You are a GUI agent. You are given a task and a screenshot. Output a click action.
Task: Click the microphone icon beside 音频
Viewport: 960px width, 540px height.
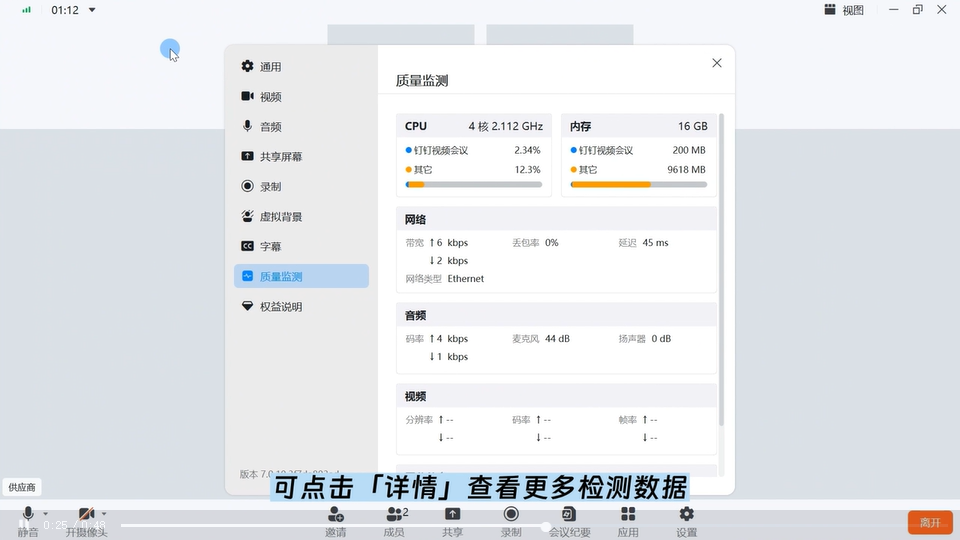[x=247, y=126]
